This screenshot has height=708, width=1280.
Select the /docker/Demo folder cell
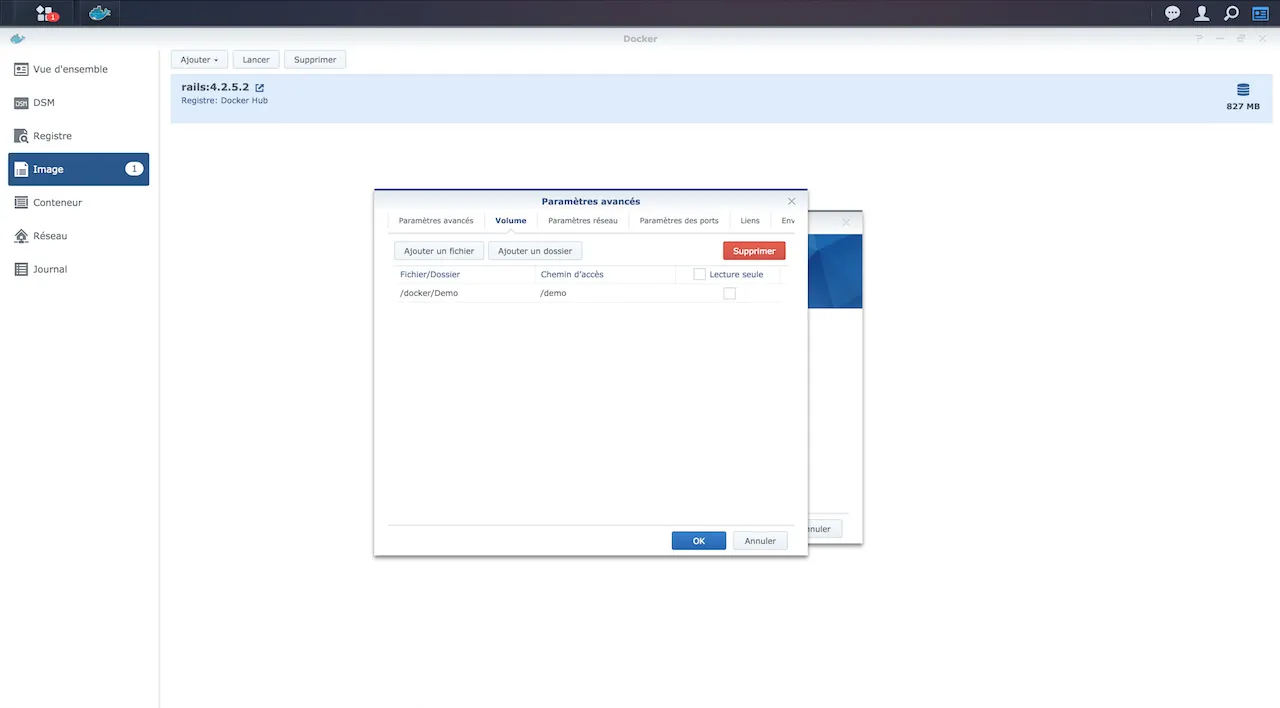pos(464,293)
